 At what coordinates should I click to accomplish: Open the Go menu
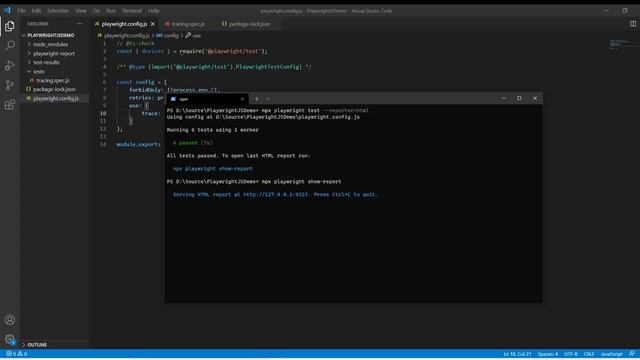point(96,11)
